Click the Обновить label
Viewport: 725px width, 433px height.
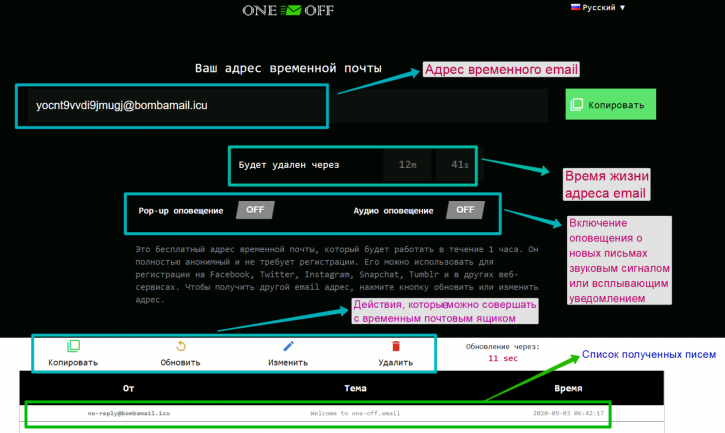tap(180, 363)
